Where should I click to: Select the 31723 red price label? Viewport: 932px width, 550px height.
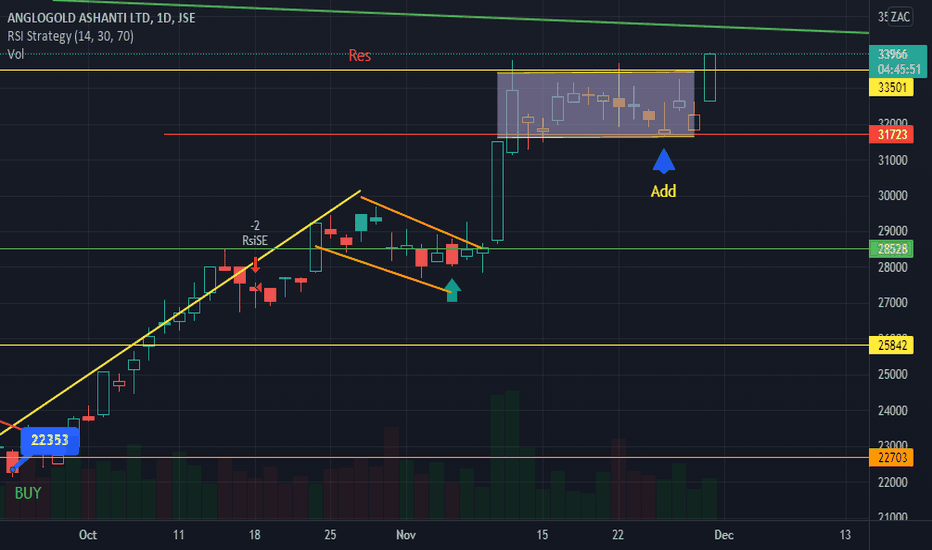coord(891,134)
